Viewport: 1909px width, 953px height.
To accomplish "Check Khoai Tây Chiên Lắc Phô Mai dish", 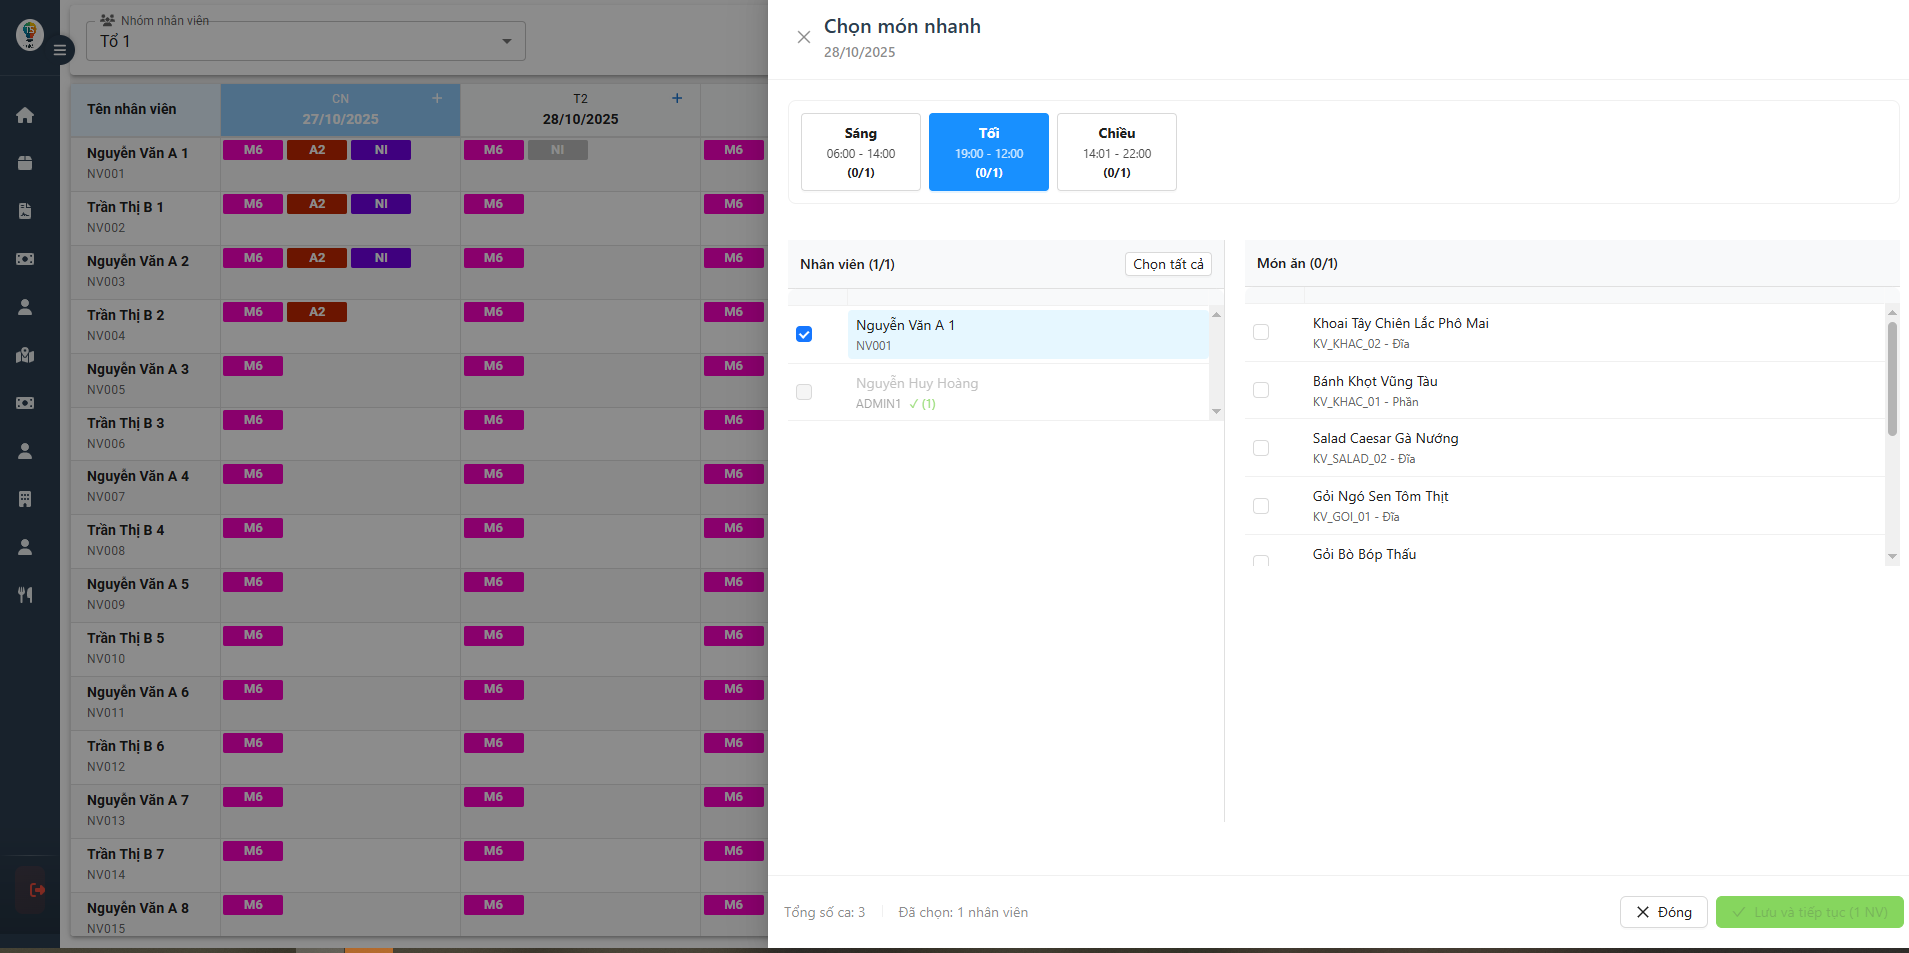I will 1261,332.
